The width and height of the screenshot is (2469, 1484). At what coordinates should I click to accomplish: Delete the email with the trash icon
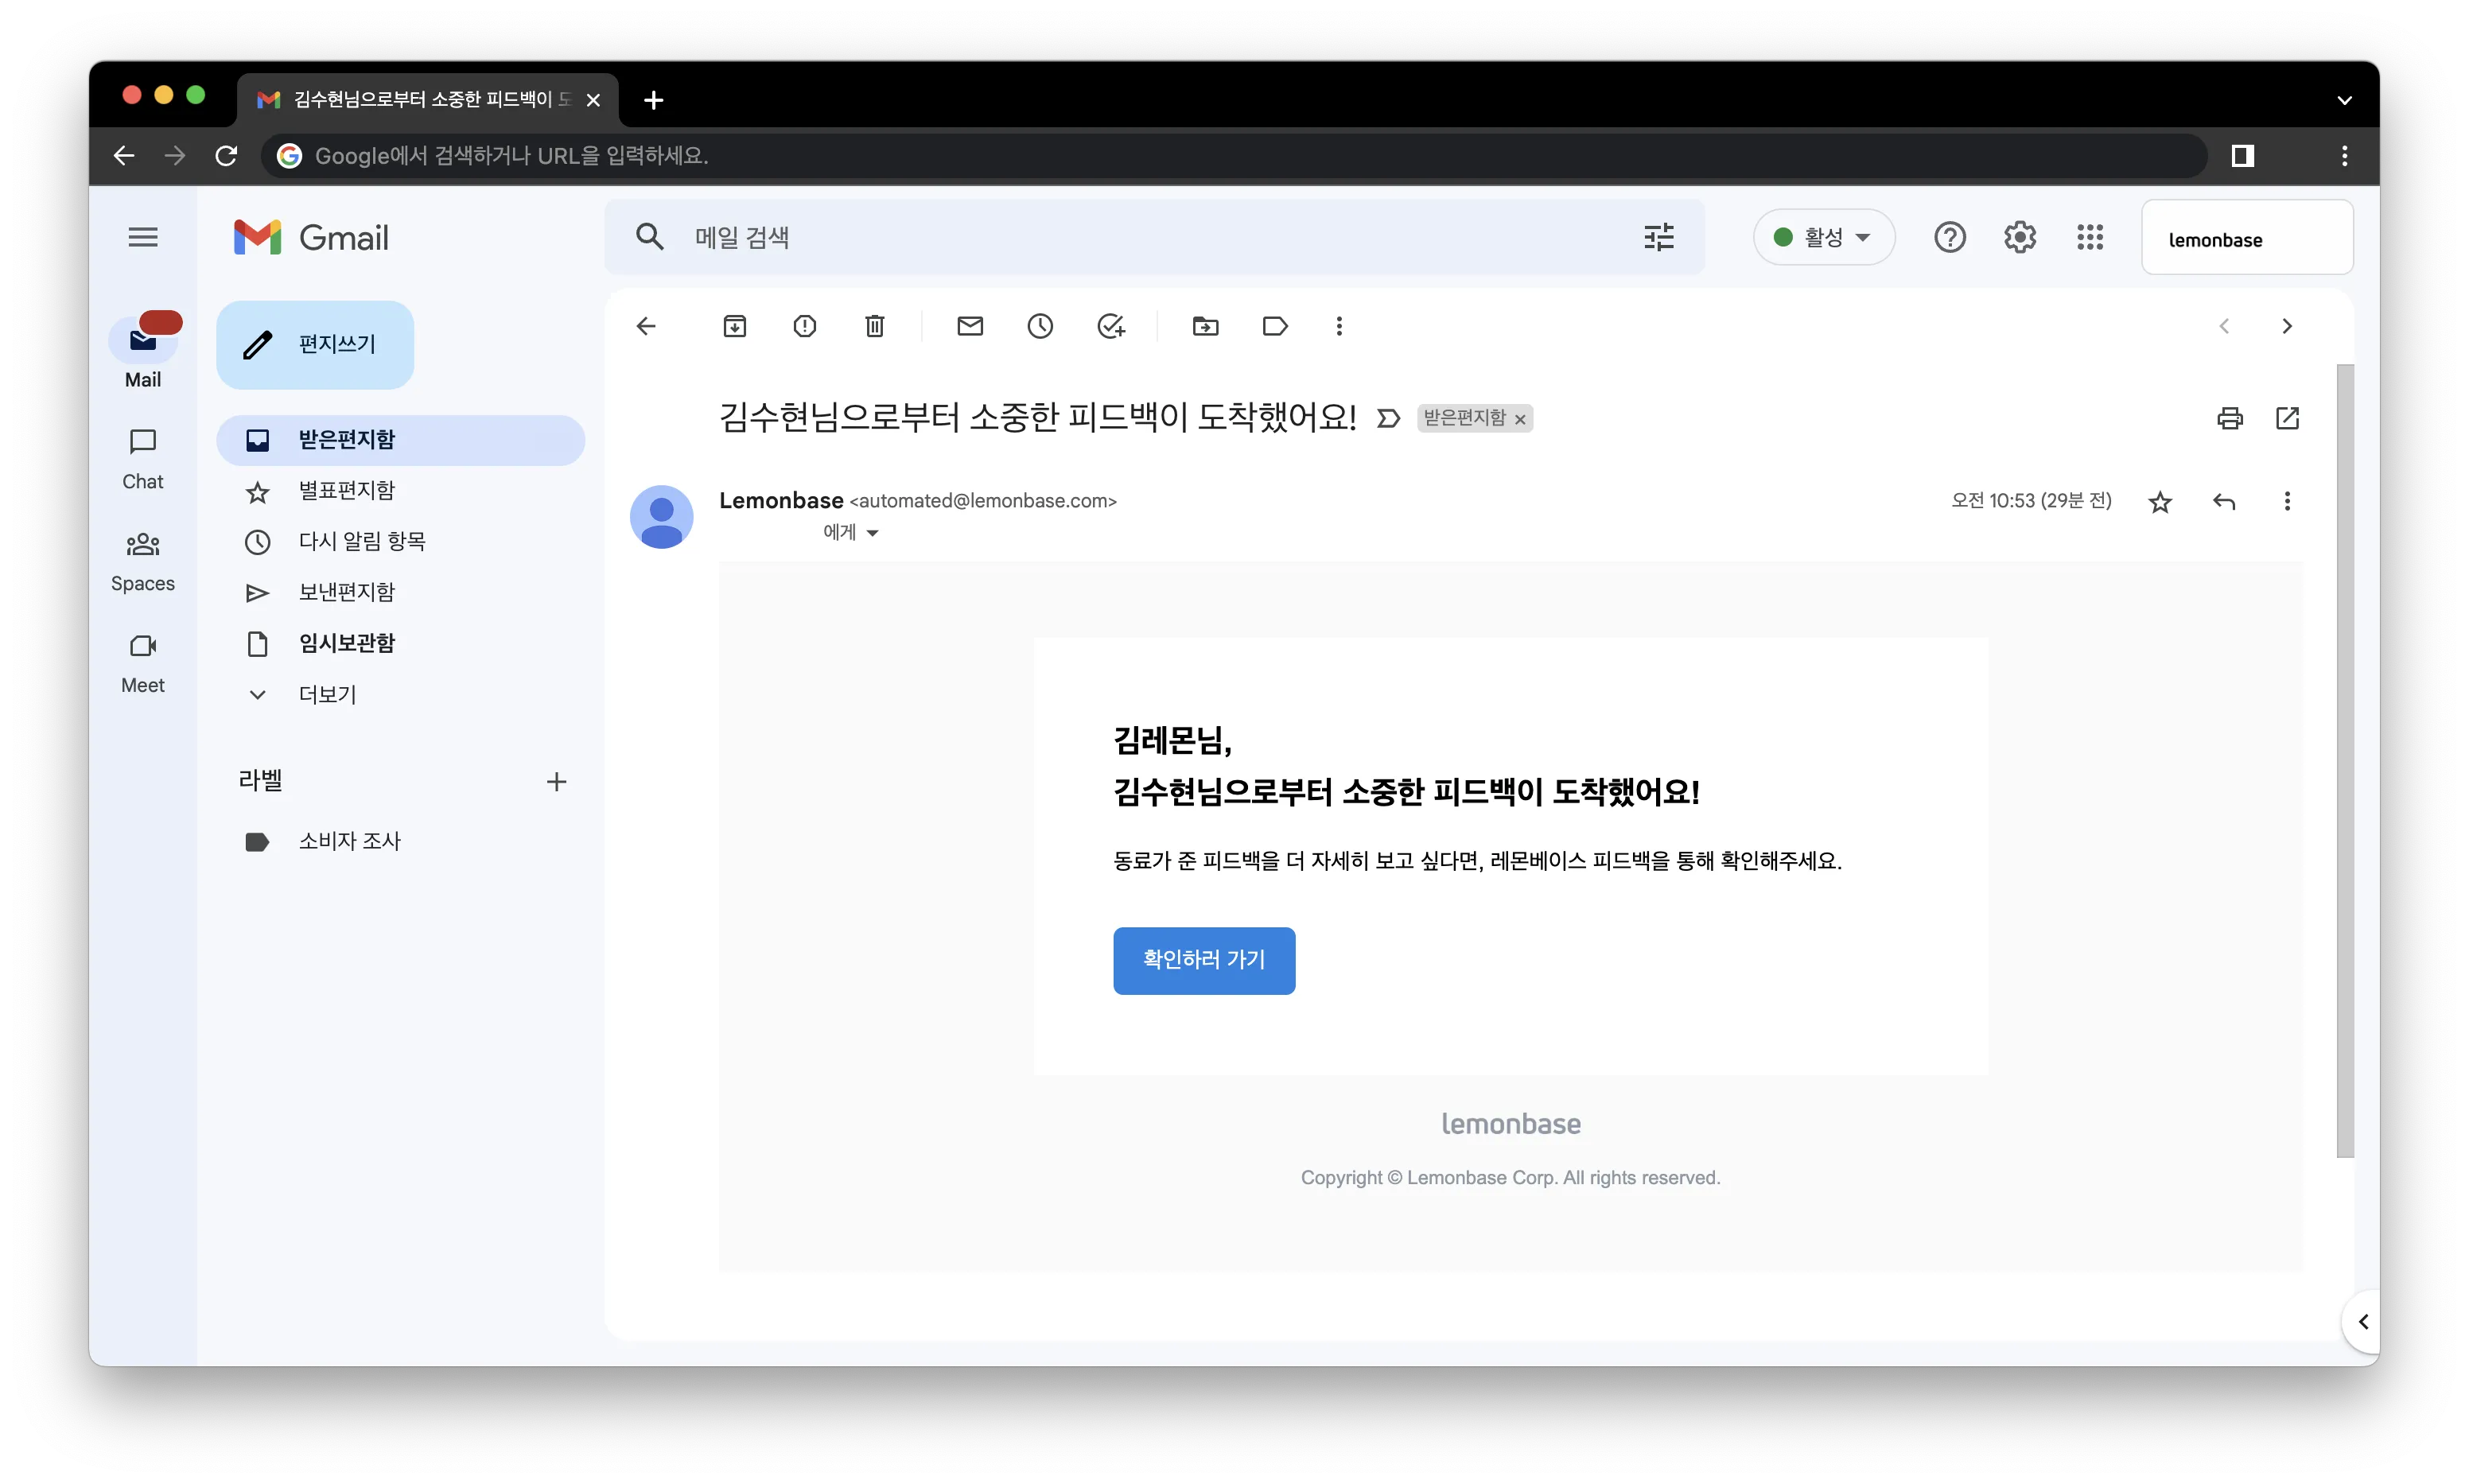tap(874, 326)
